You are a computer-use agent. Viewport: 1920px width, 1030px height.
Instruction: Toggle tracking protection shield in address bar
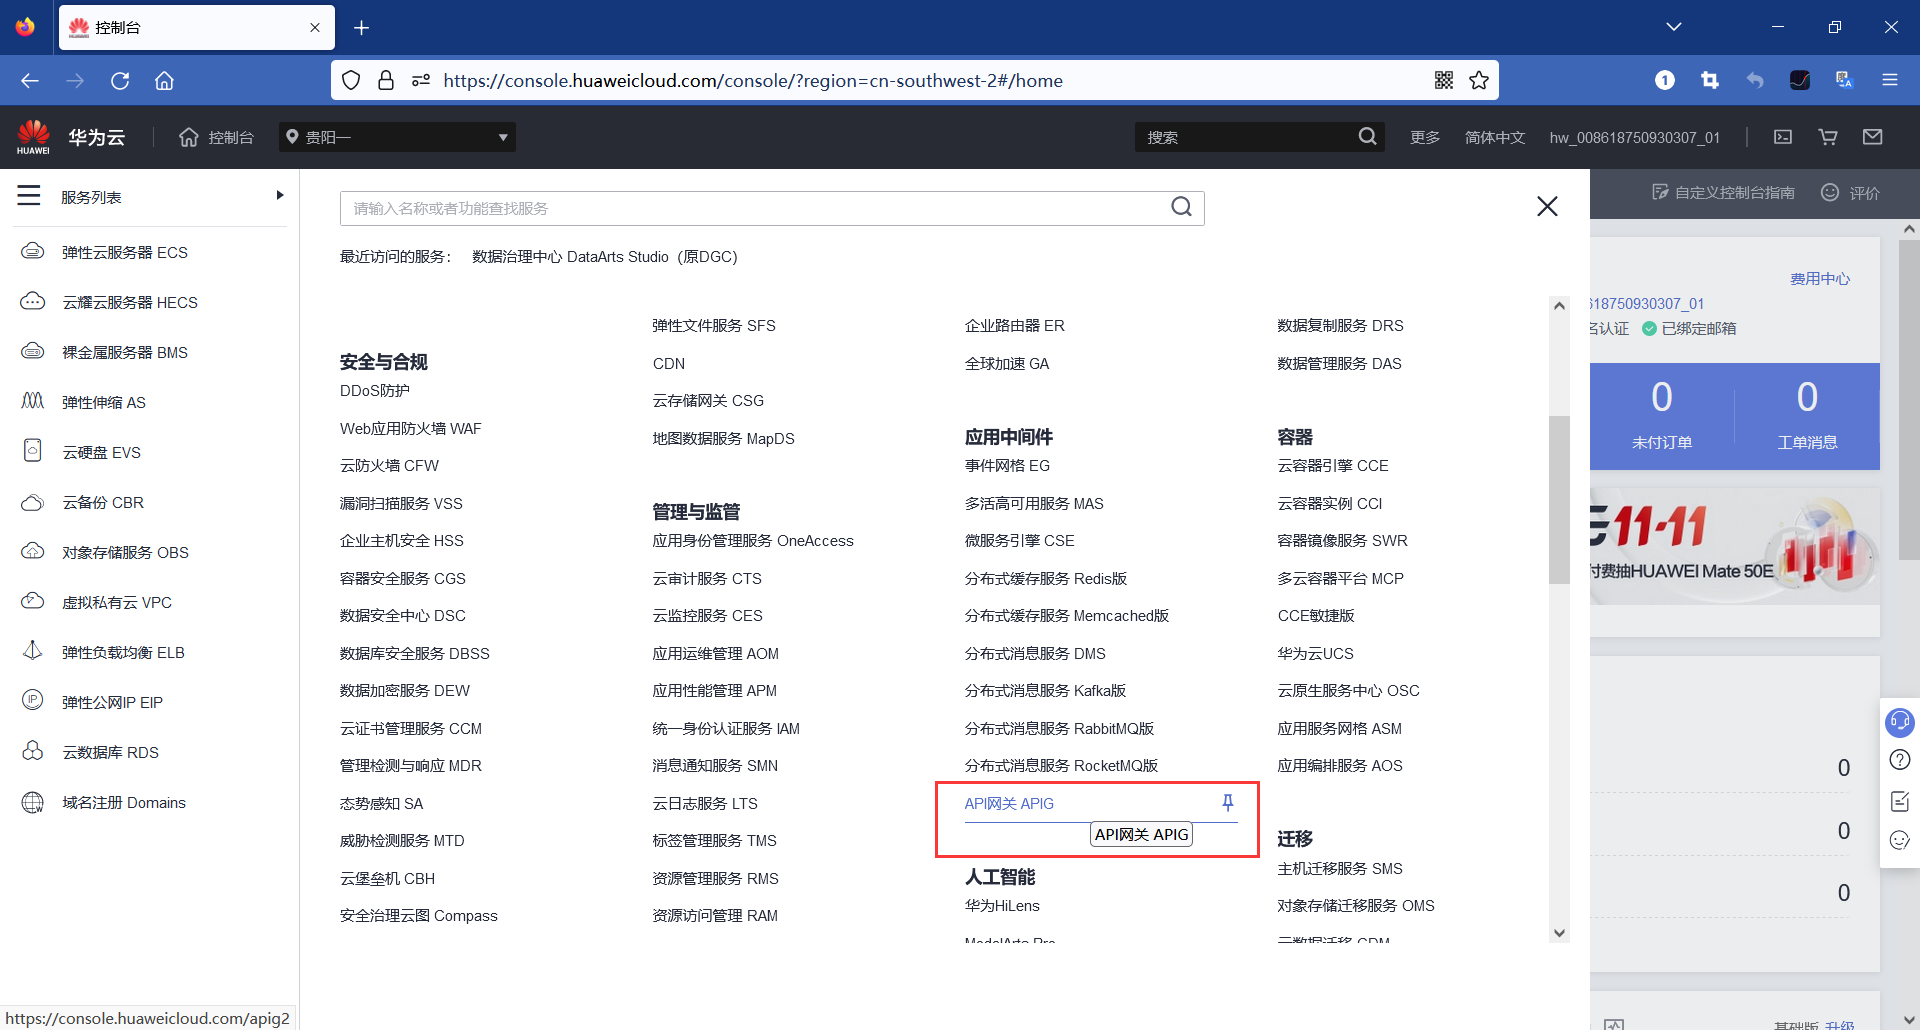click(350, 80)
